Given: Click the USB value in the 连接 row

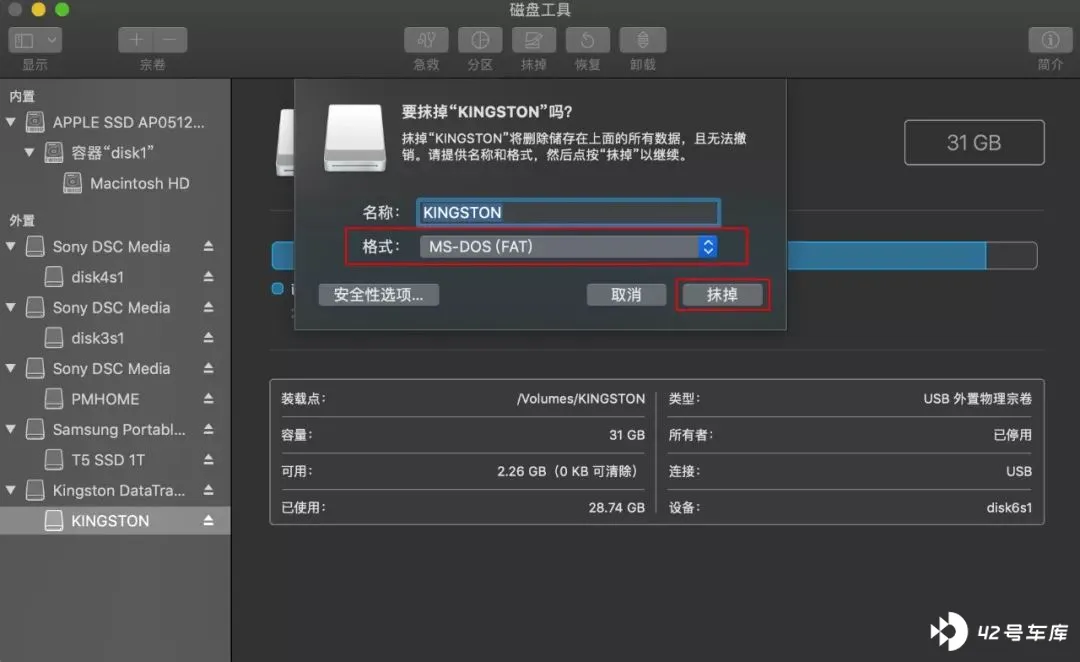Looking at the screenshot, I should [x=1019, y=471].
